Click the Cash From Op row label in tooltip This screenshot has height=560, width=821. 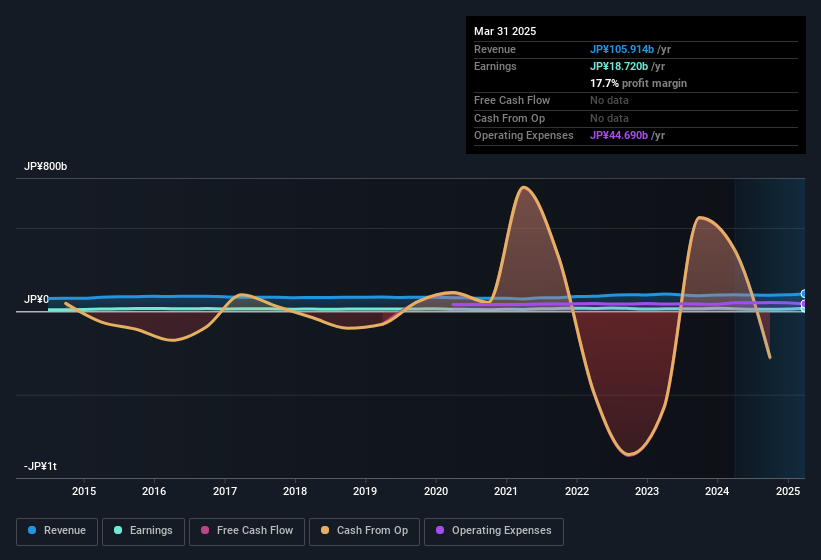point(509,118)
